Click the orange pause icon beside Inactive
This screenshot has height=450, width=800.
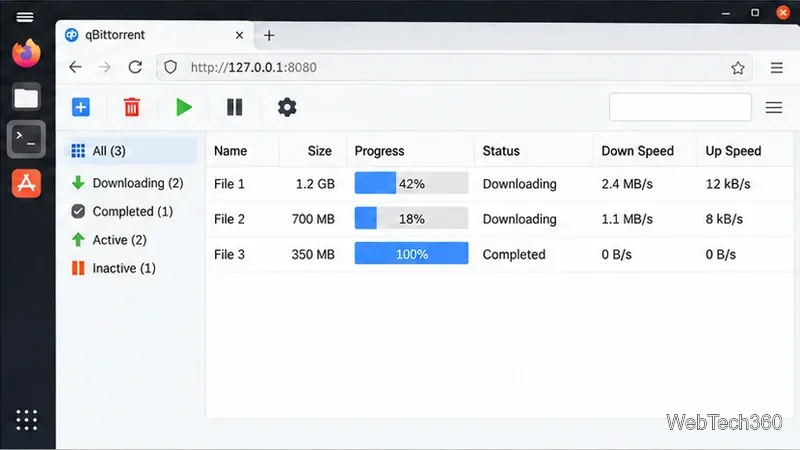pos(78,268)
